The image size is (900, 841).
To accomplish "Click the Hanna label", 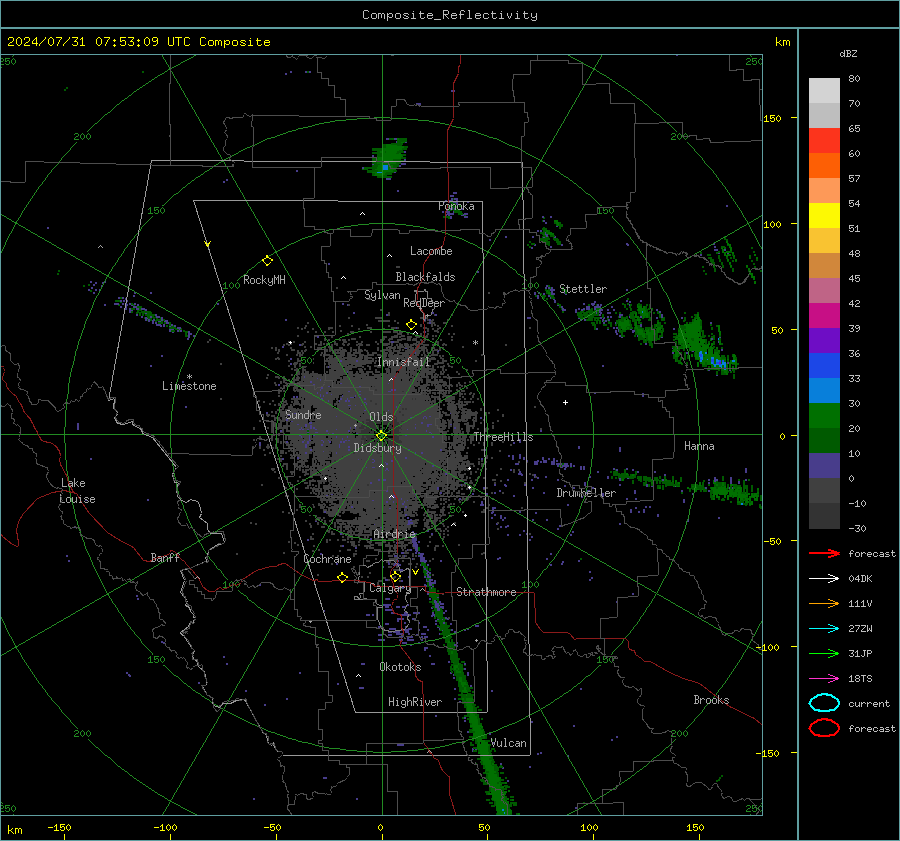I will [699, 446].
